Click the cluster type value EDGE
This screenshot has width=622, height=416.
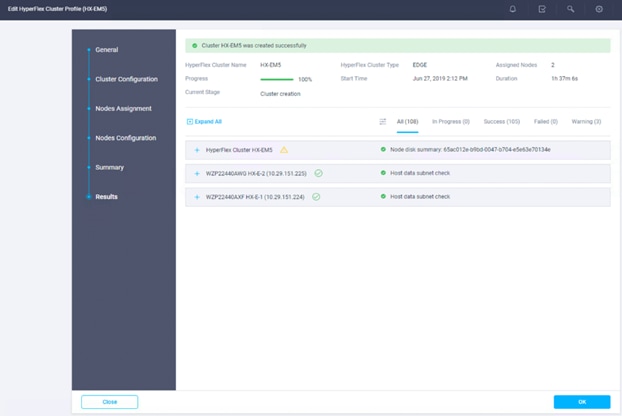point(420,65)
